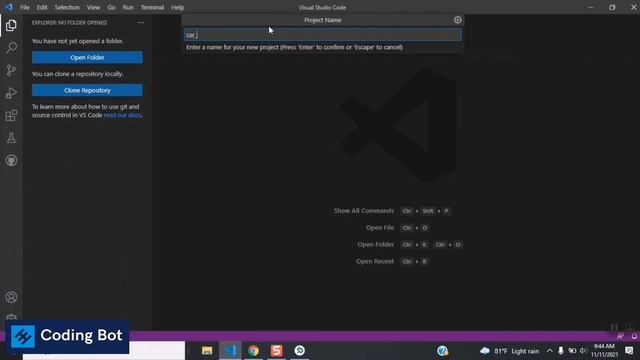Click the Clone Repository button

87,90
